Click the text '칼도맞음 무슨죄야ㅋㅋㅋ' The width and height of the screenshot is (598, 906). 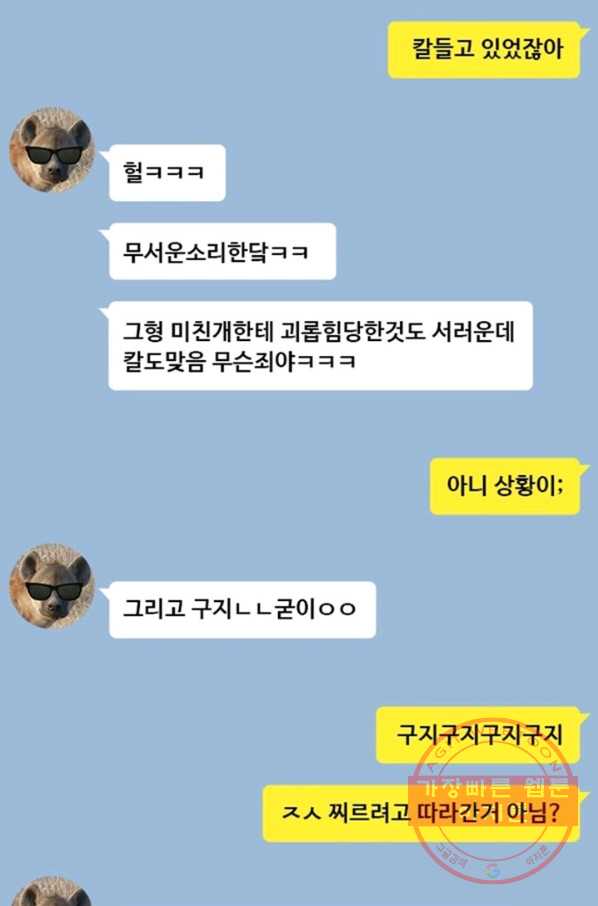click(239, 362)
